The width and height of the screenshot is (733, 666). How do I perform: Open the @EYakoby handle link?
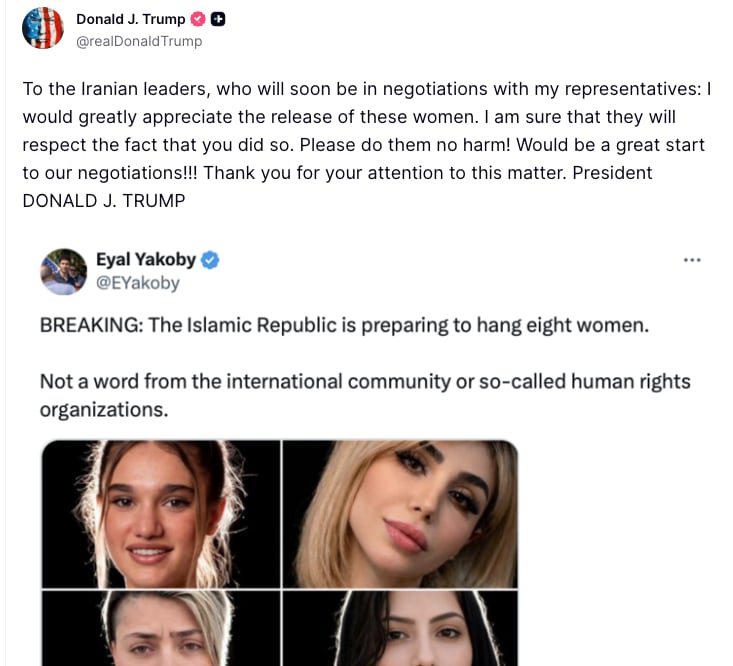[x=137, y=283]
